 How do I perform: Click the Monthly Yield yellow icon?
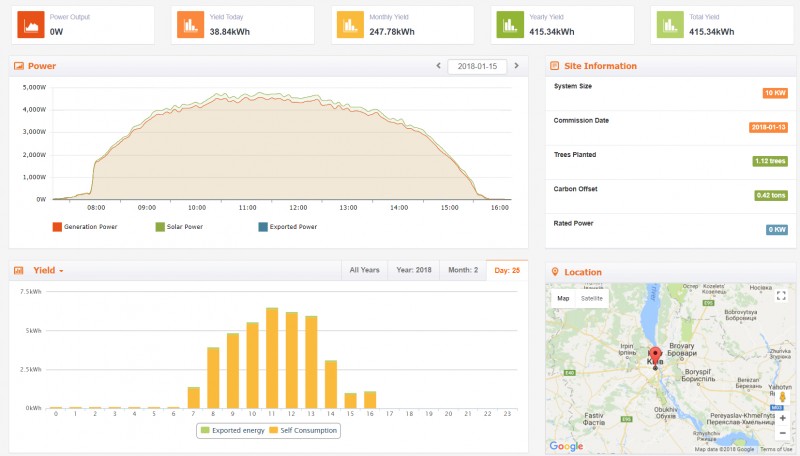(x=349, y=25)
